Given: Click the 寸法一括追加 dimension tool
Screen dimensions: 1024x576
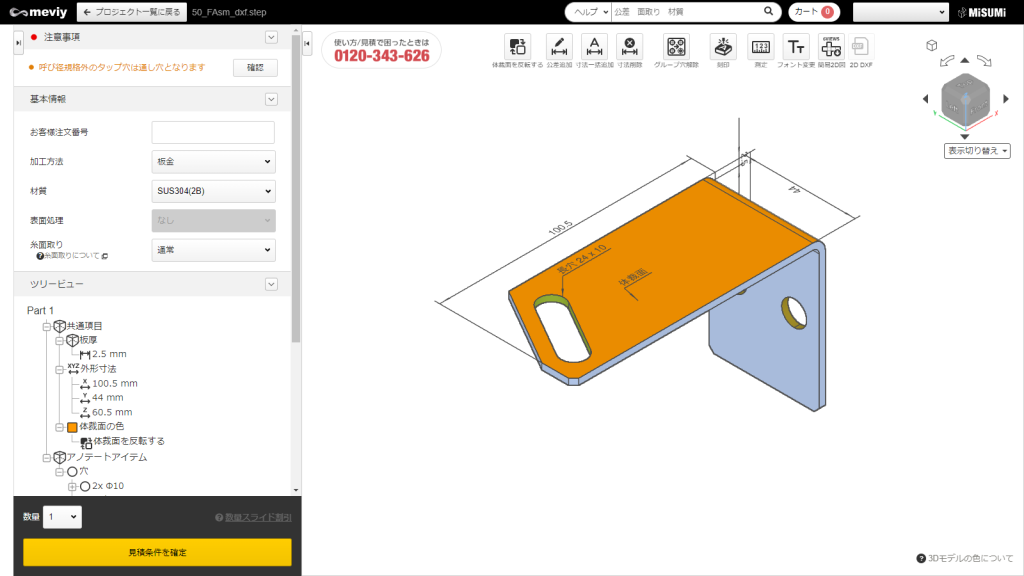Looking at the screenshot, I should click(594, 47).
